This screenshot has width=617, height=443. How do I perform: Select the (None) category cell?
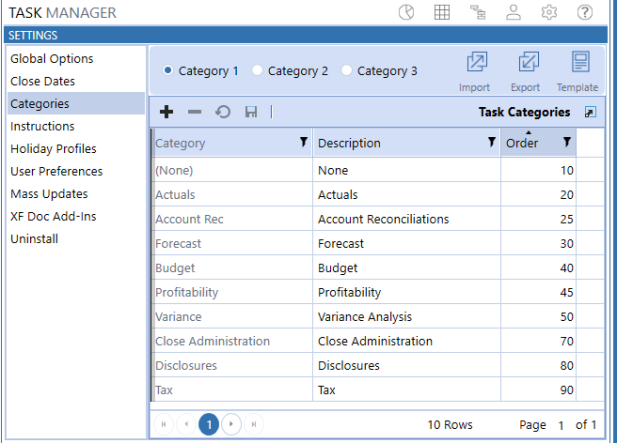click(232, 170)
